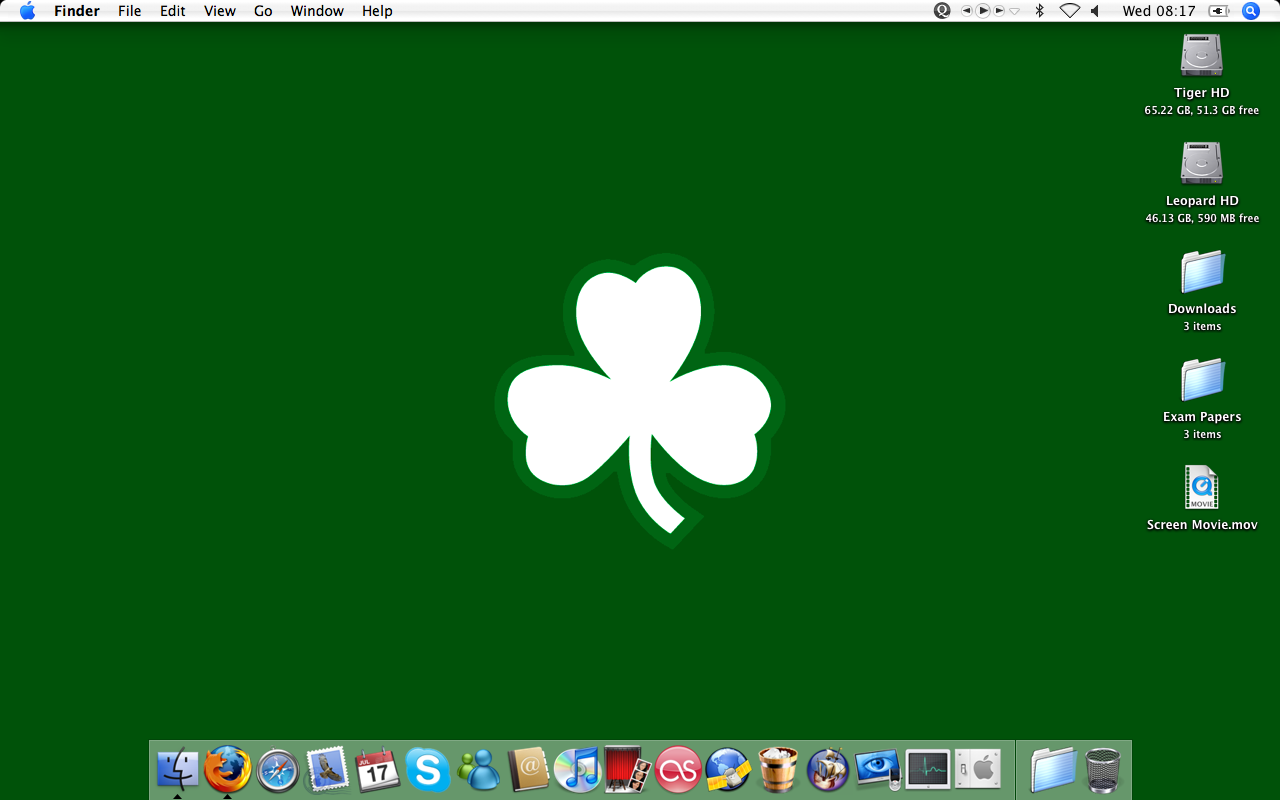Open Mail stamp icon in Dock
This screenshot has height=800, width=1280.
tap(328, 769)
